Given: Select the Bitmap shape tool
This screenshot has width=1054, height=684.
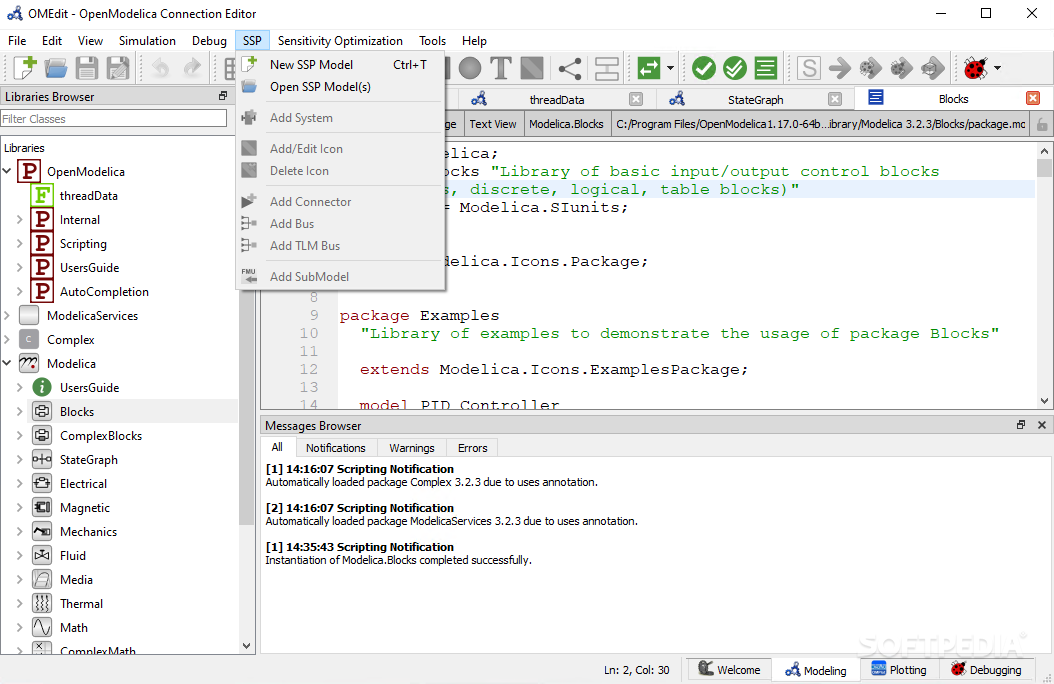Looking at the screenshot, I should (532, 68).
